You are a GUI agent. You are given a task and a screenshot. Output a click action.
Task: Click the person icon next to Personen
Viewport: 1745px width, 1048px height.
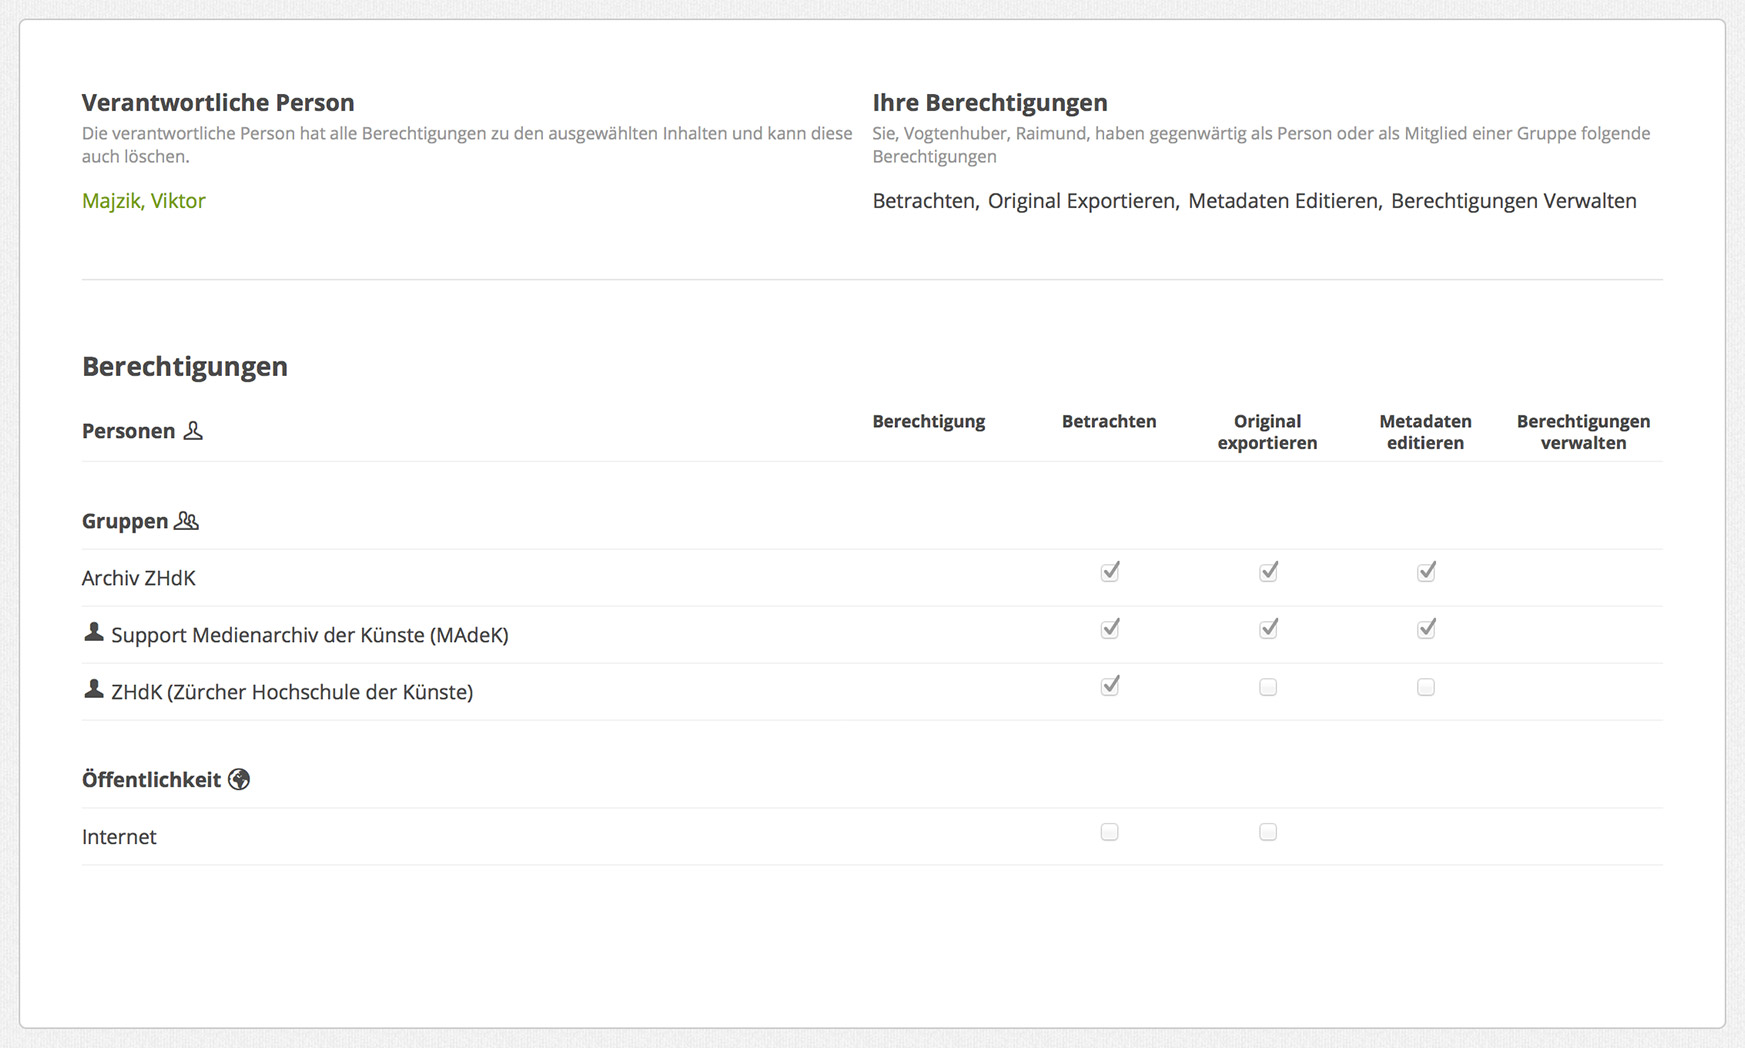pos(193,431)
